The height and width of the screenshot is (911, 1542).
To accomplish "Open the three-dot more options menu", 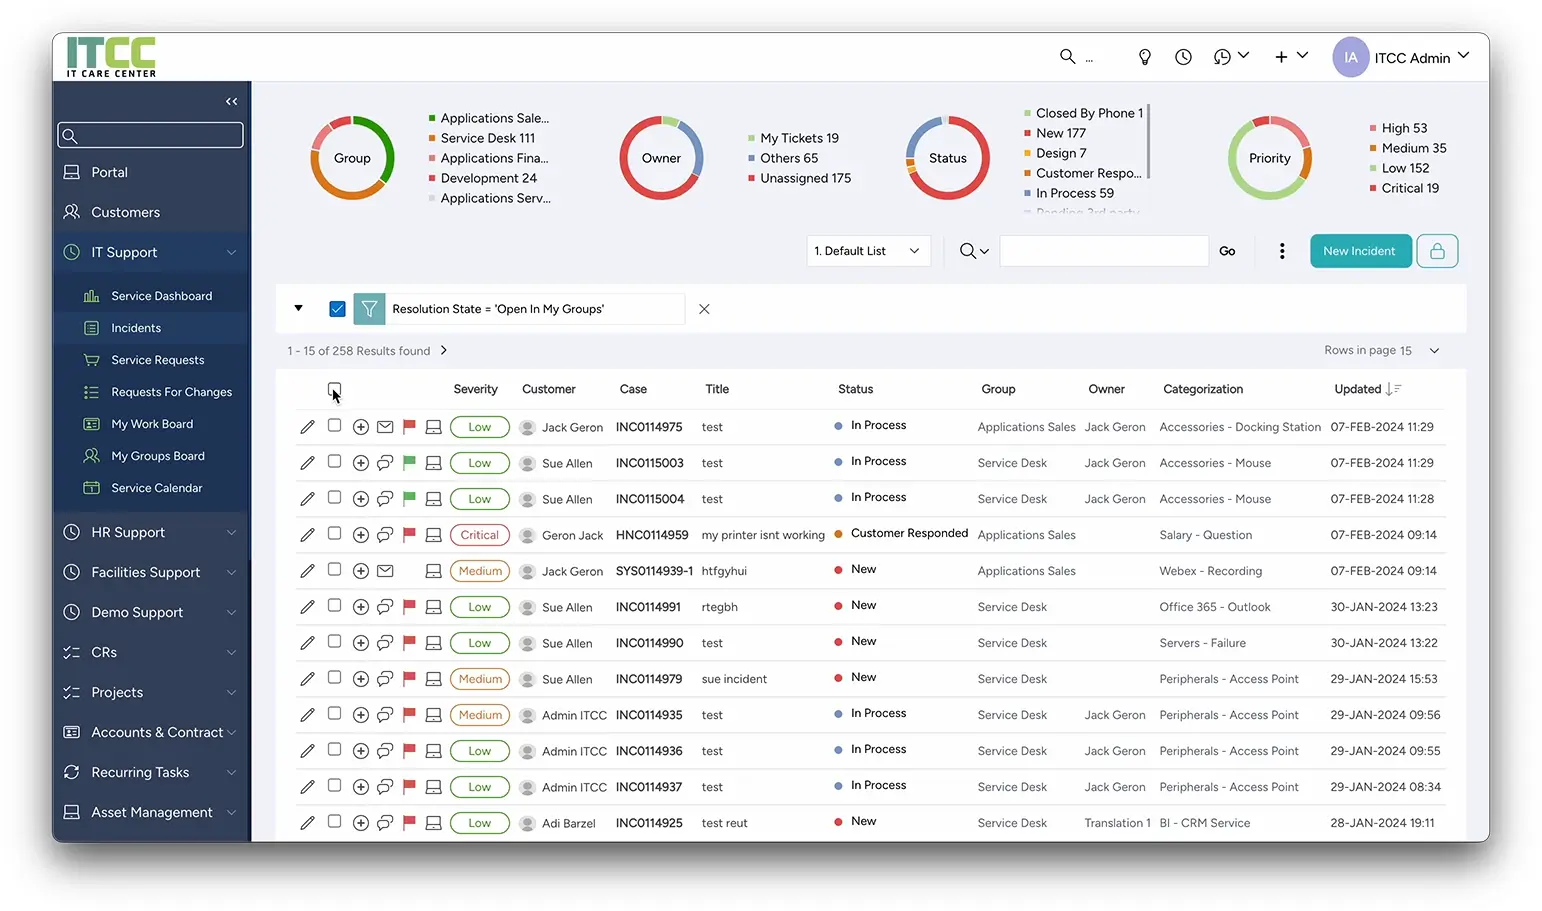I will point(1282,251).
